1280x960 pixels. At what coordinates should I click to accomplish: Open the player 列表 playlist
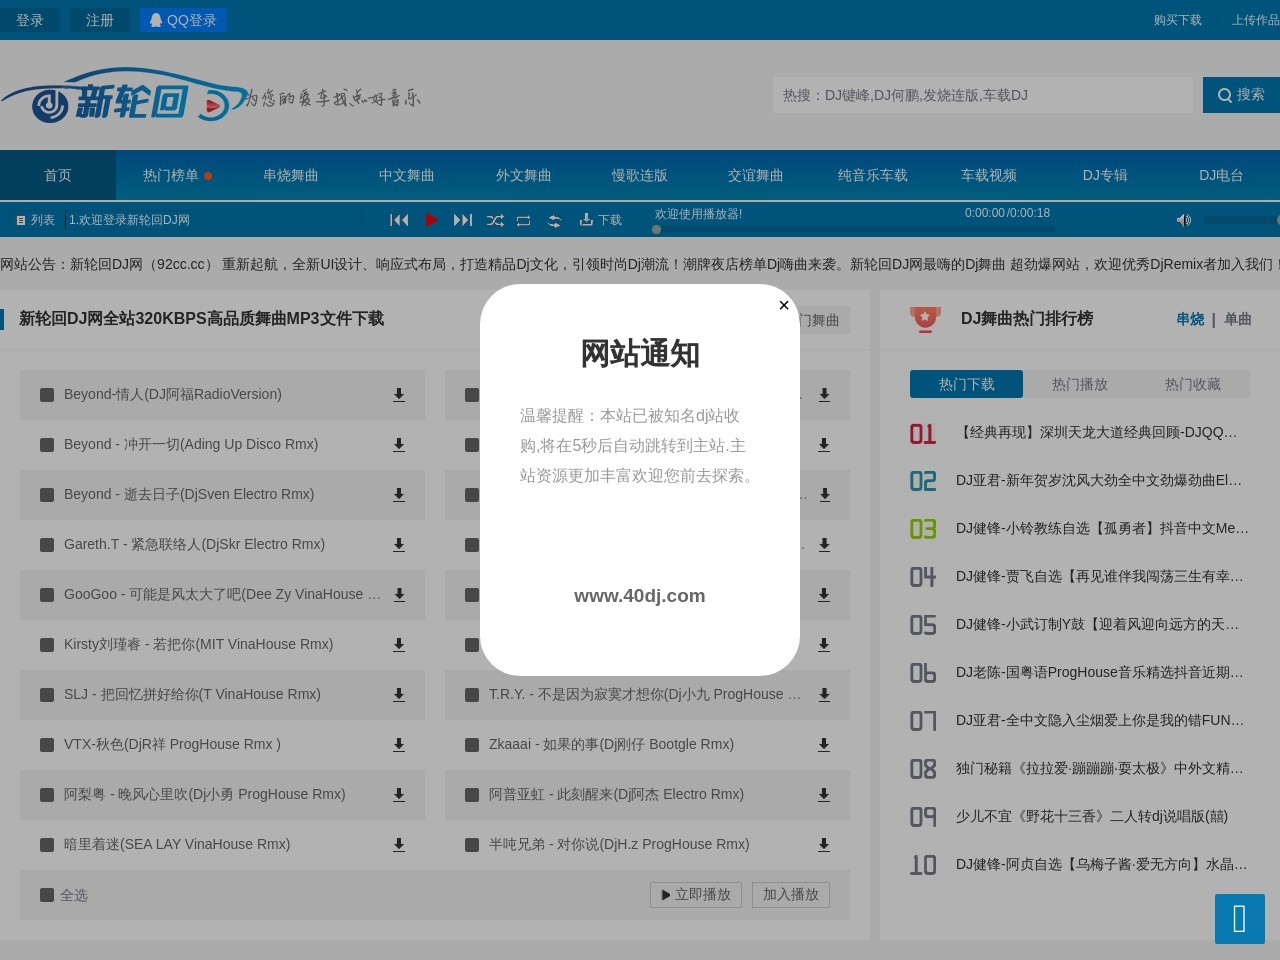pos(35,220)
